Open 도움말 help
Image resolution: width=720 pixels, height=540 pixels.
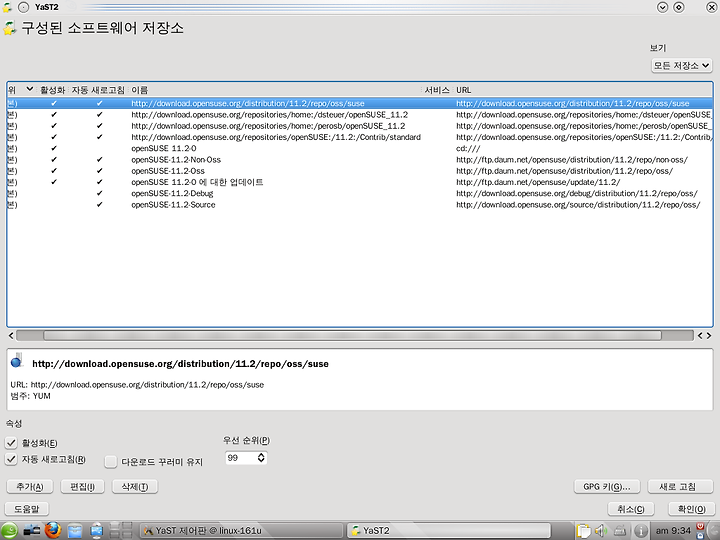(x=27, y=509)
